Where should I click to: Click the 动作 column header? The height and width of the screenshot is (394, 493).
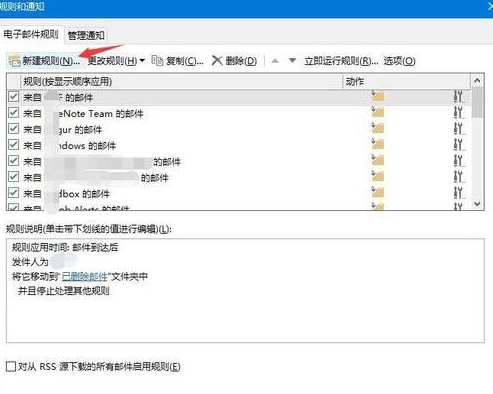(407, 82)
